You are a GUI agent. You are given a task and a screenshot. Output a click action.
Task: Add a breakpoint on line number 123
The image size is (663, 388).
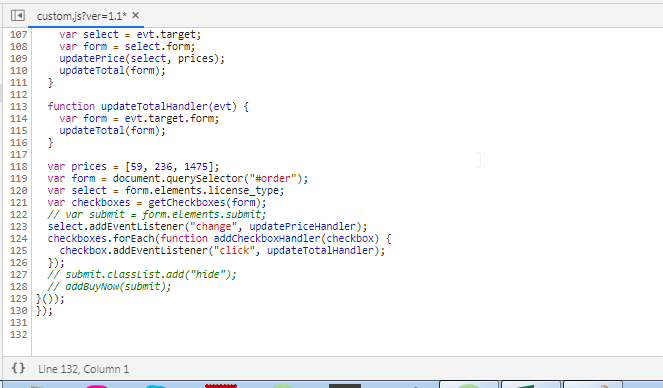[19, 227]
